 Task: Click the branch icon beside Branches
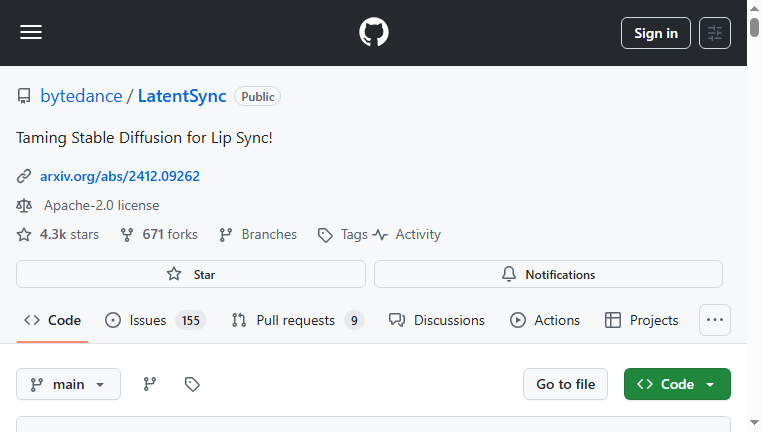click(x=225, y=235)
